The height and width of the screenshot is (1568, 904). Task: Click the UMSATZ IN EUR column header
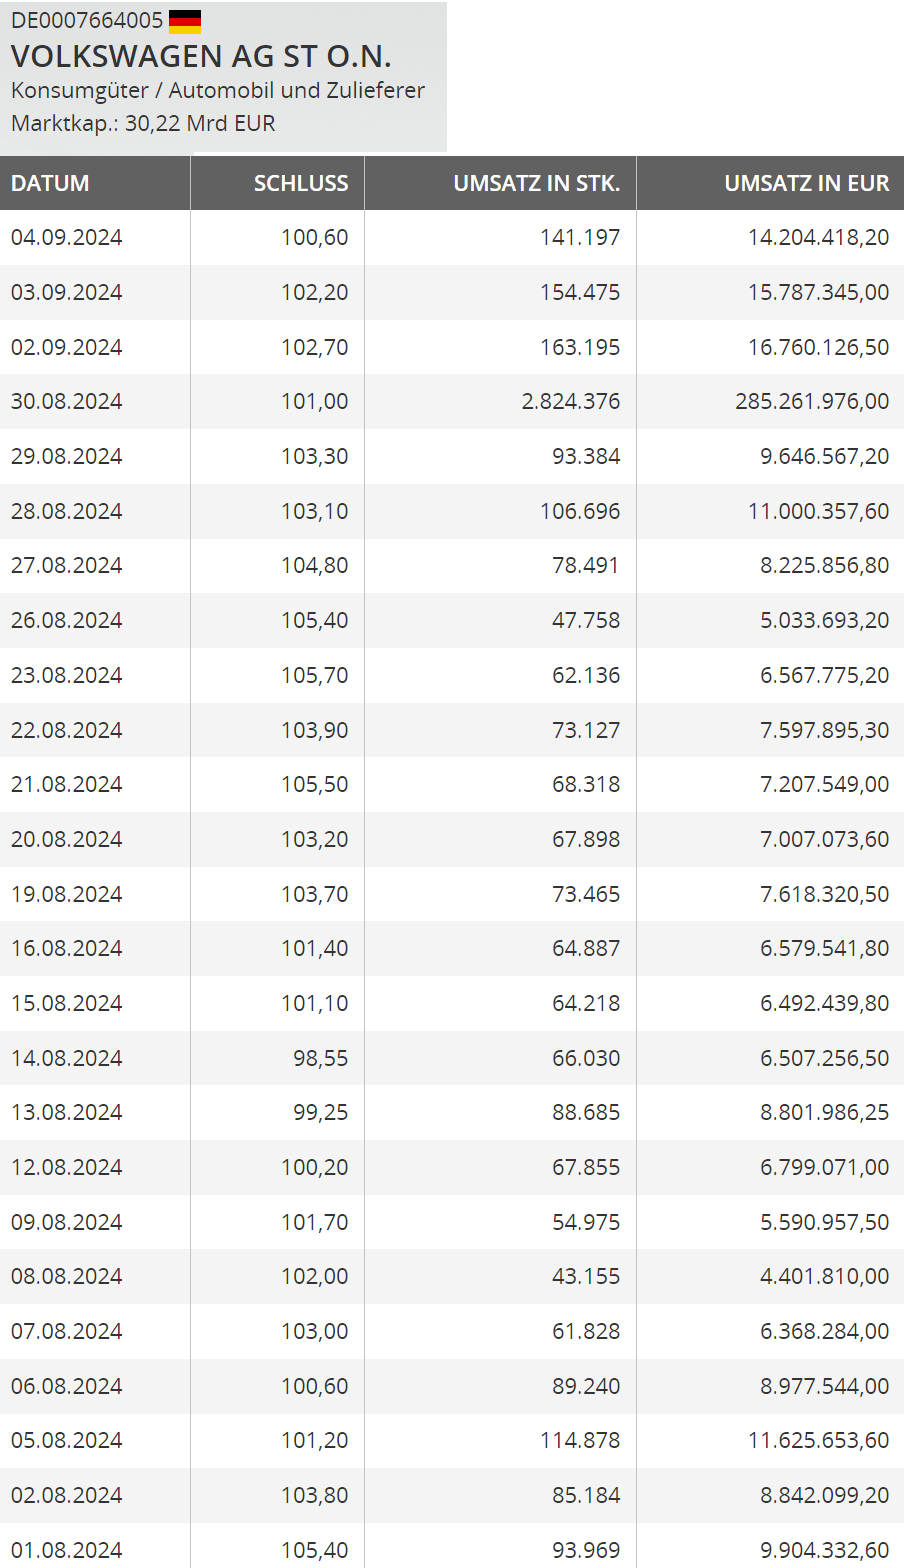click(806, 183)
